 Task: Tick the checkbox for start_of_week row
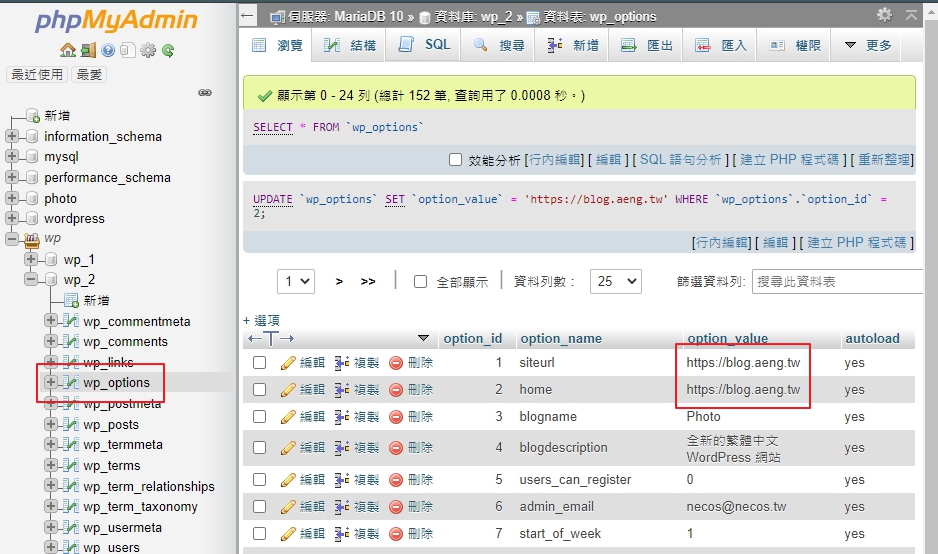coord(259,534)
